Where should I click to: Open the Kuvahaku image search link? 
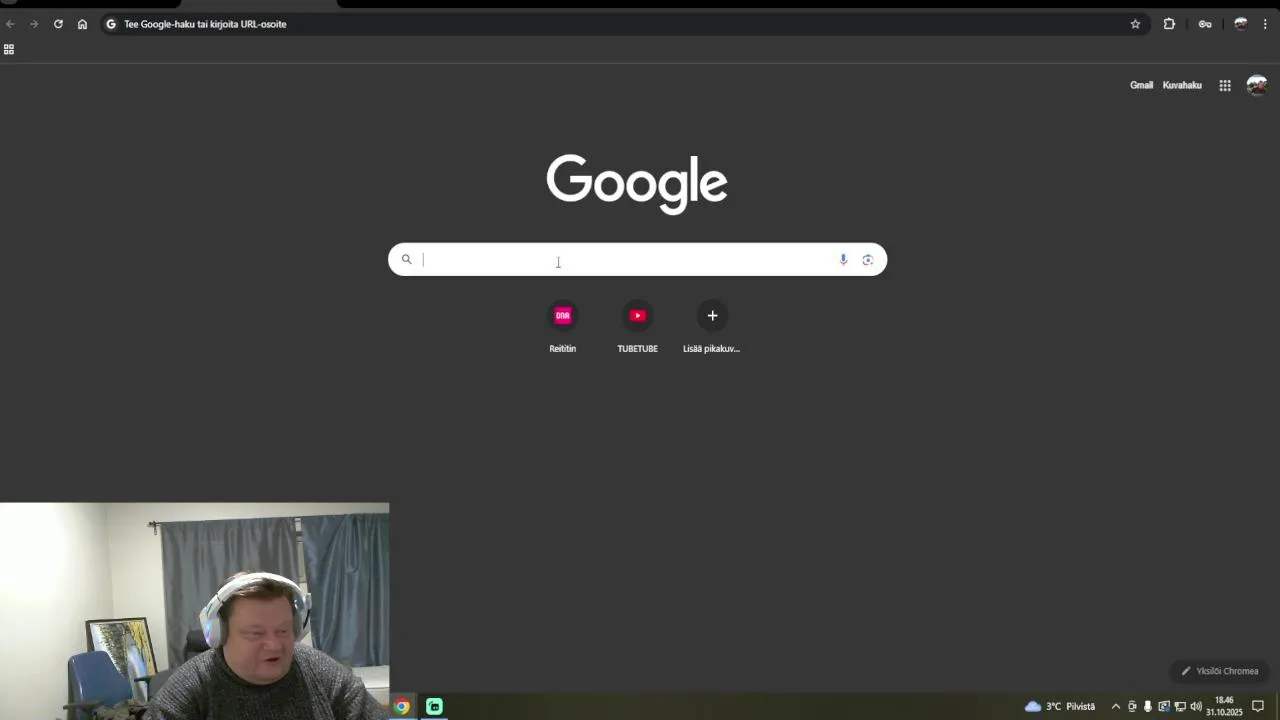coord(1182,85)
